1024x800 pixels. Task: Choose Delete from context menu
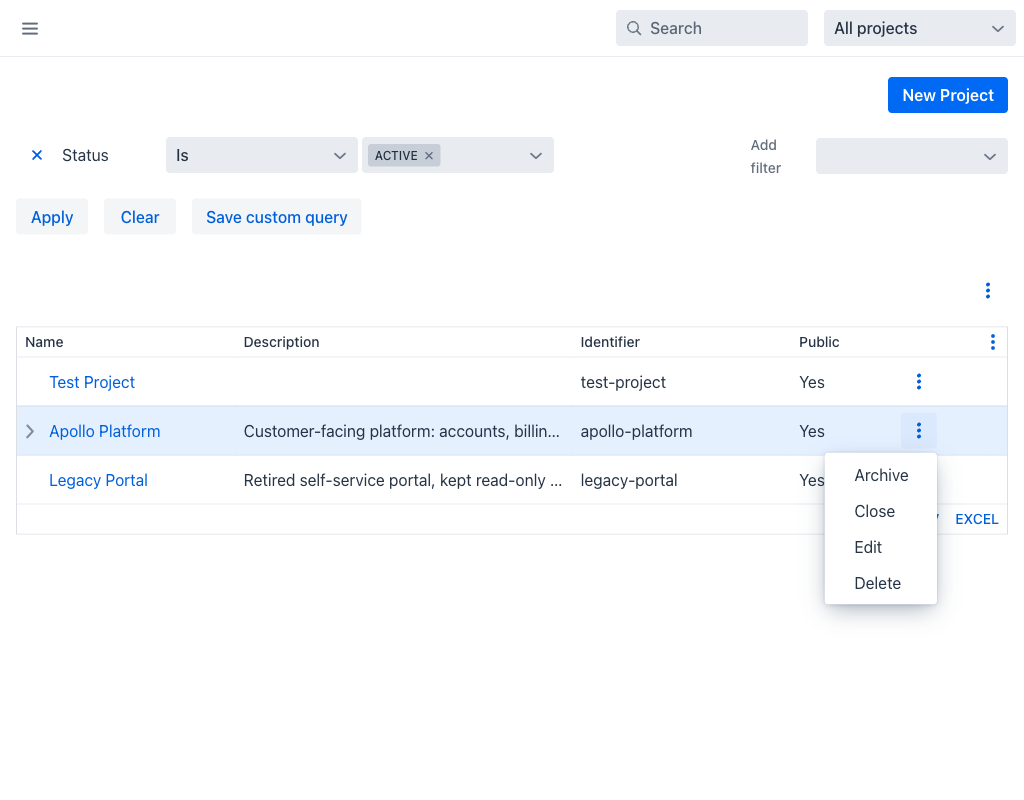tap(881, 583)
